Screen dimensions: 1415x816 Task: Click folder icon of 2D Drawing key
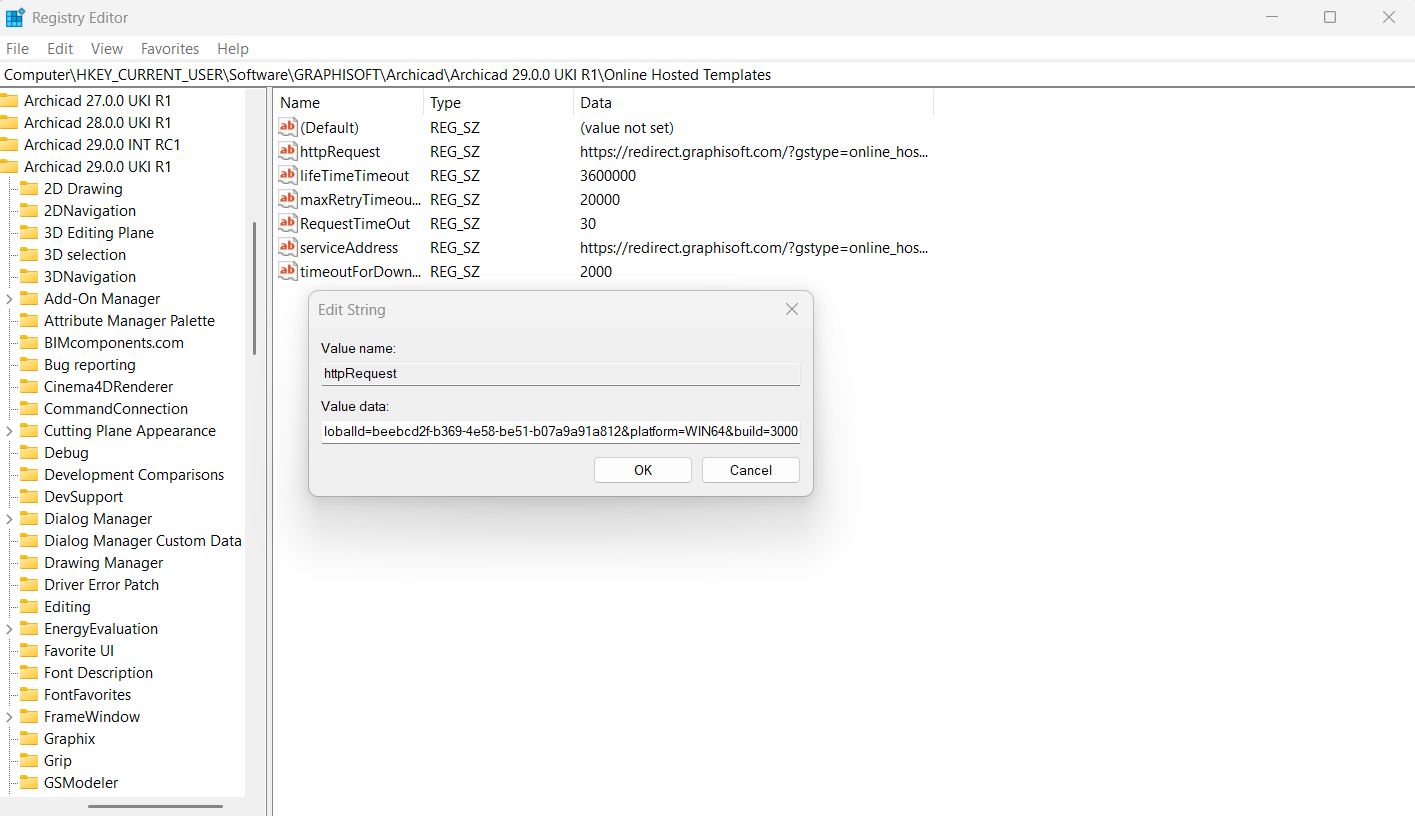(29, 188)
